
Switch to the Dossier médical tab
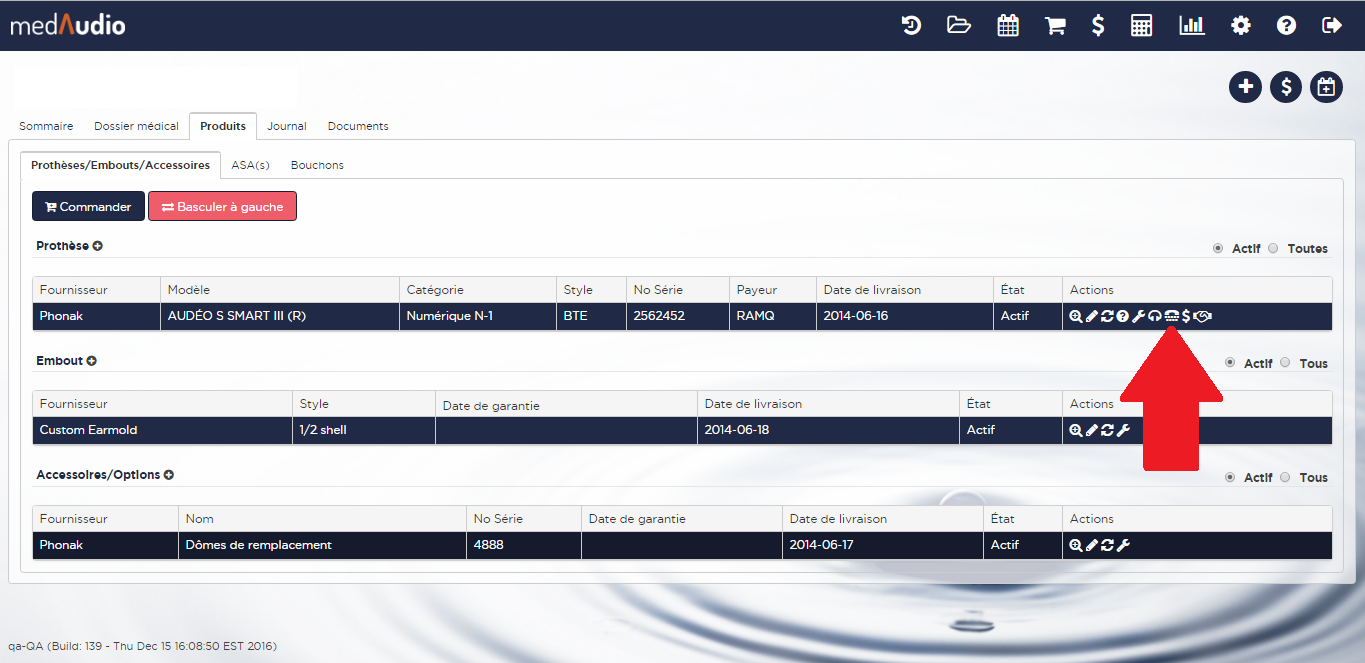point(136,126)
